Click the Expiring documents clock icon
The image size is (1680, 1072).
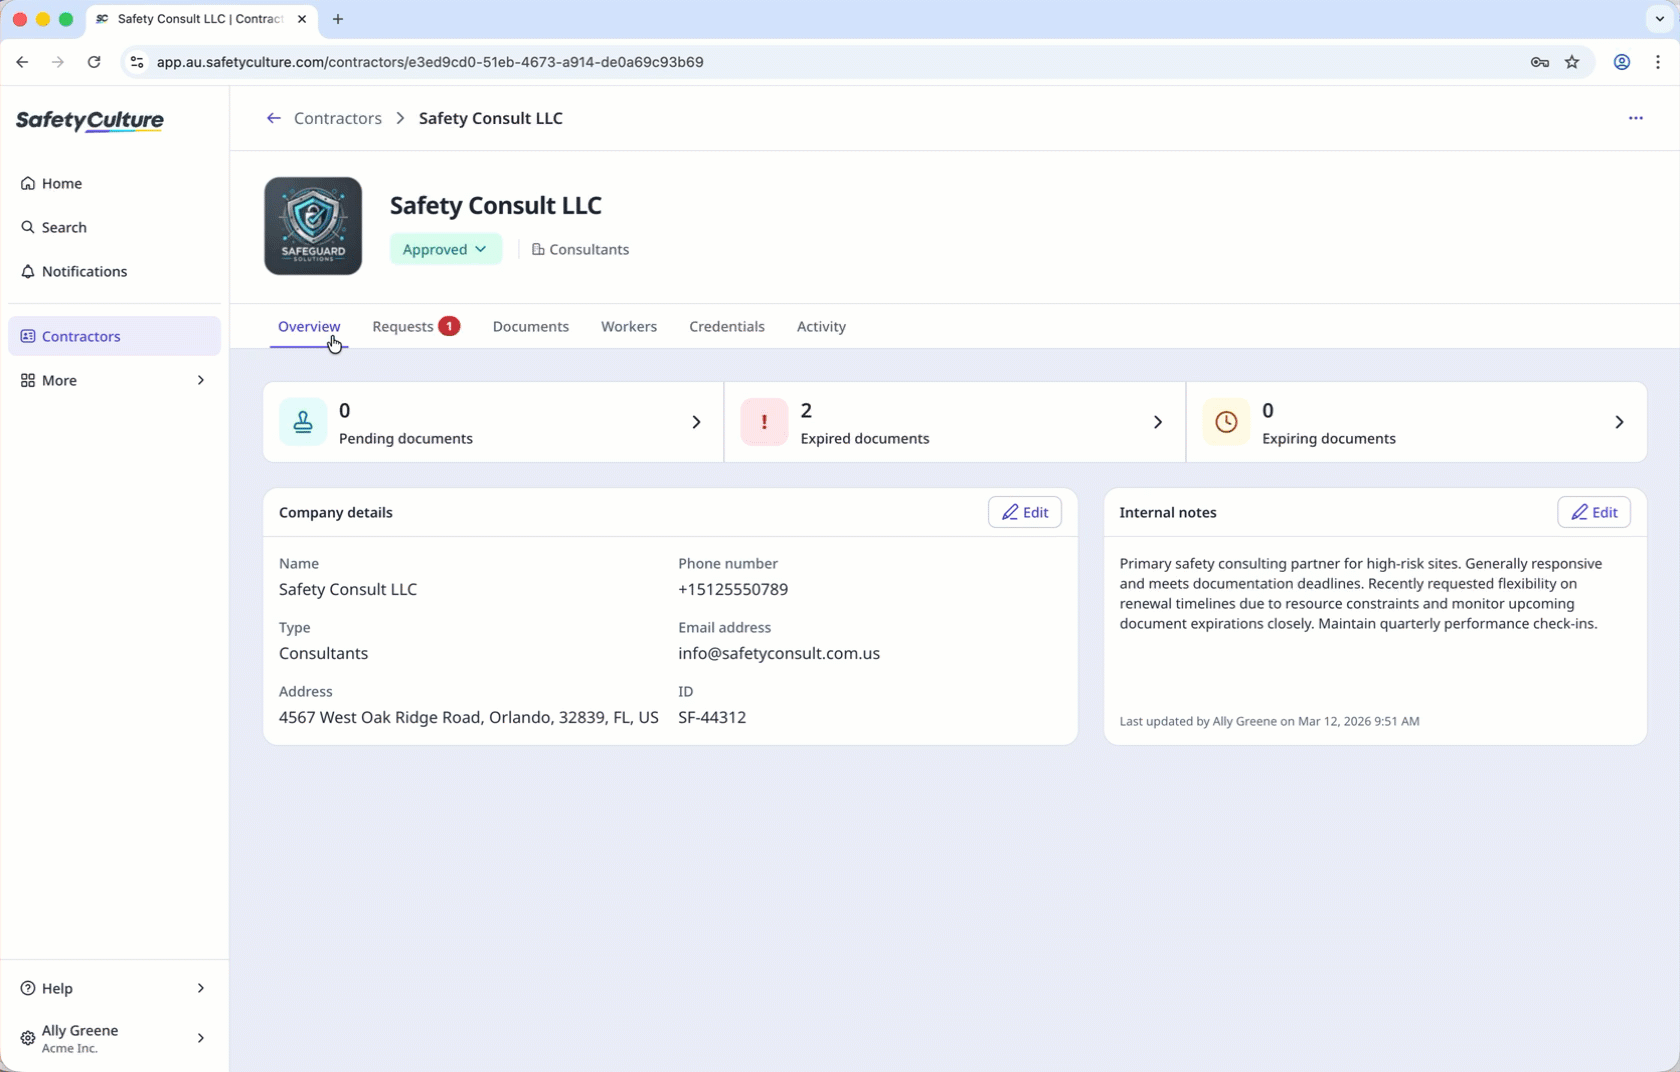[x=1227, y=422]
